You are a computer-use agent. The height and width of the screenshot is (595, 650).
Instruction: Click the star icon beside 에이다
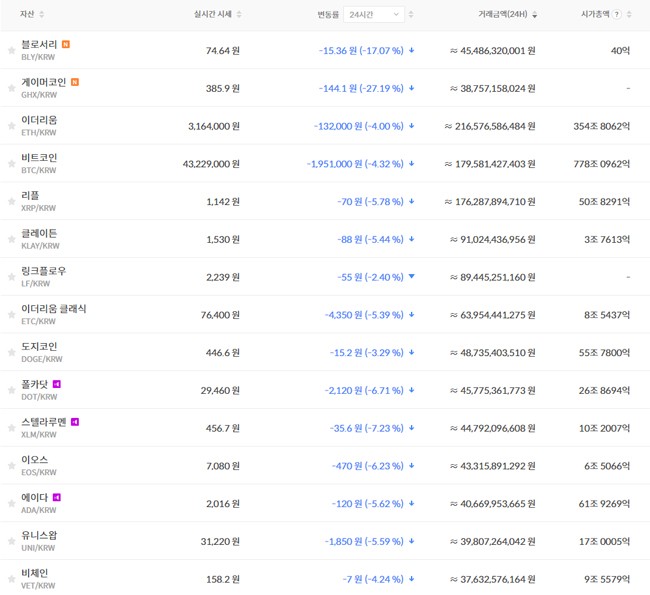[x=12, y=503]
